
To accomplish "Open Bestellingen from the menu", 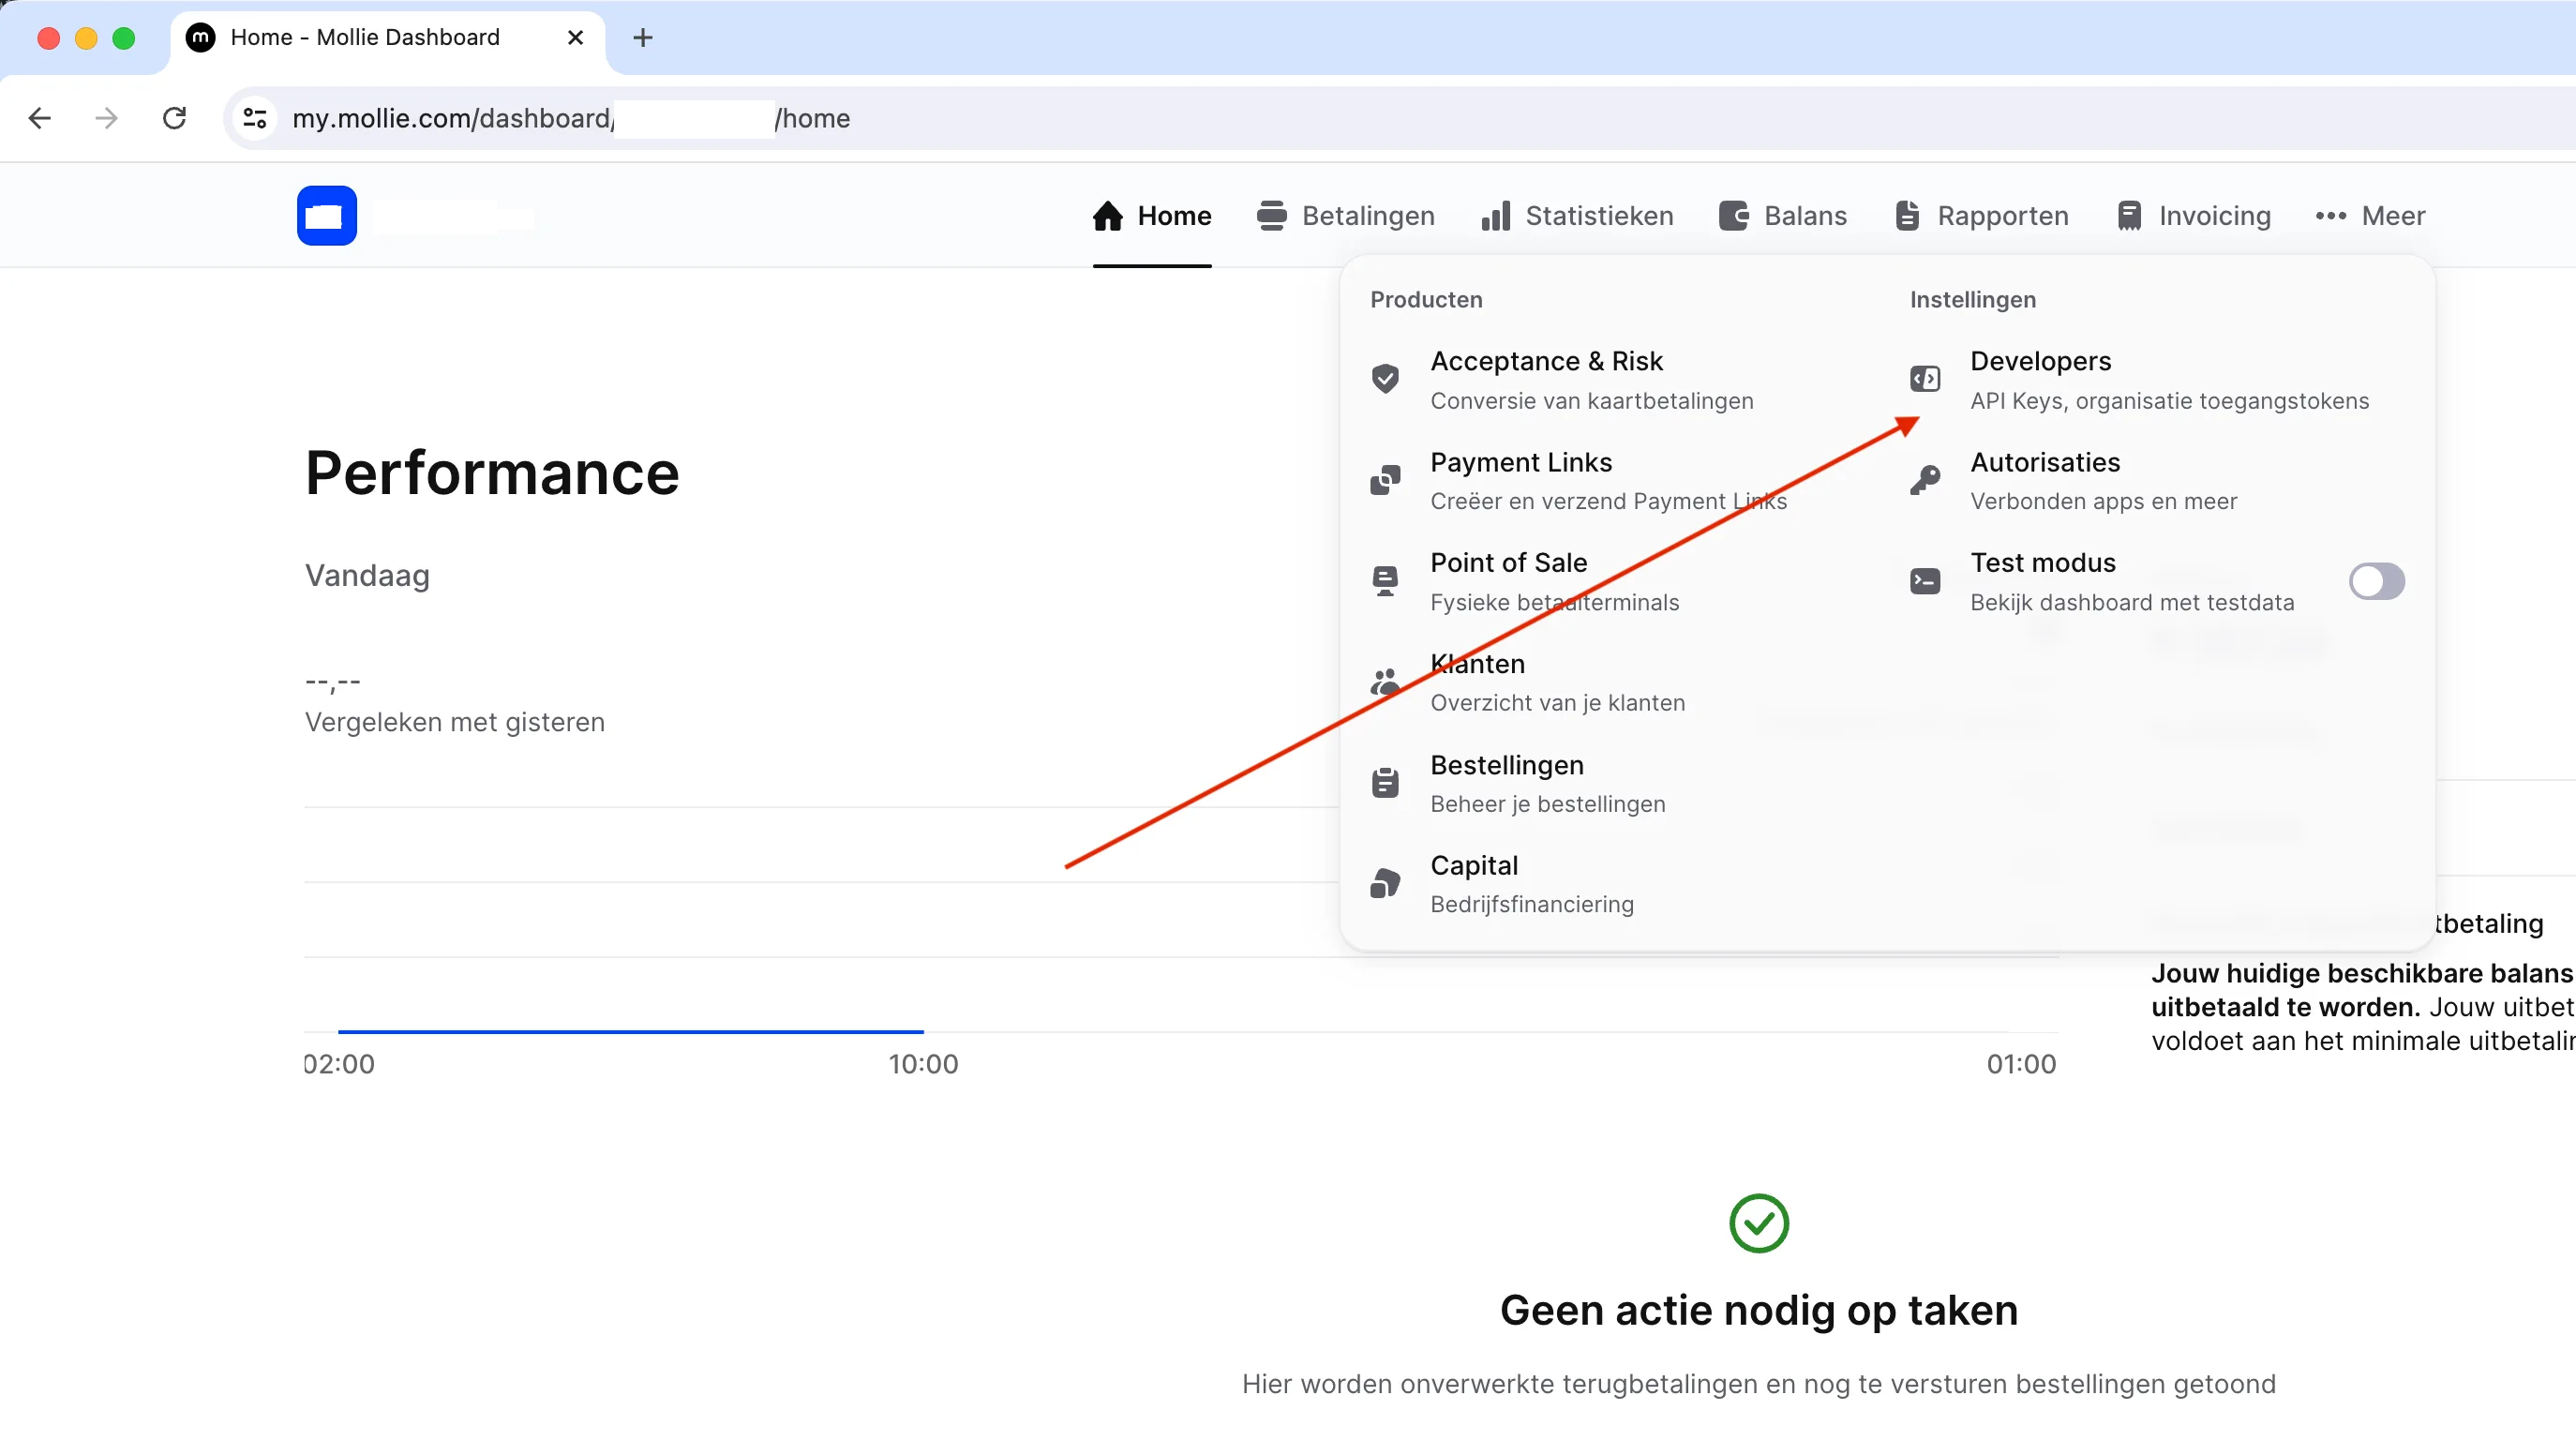I will (1518, 784).
